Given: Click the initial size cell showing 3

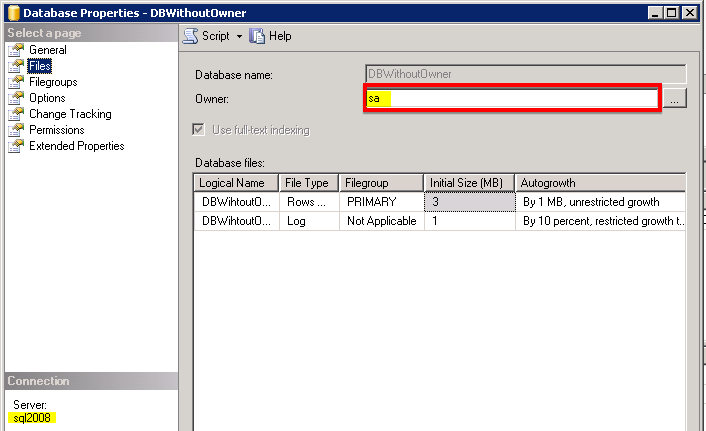Looking at the screenshot, I should tap(470, 202).
